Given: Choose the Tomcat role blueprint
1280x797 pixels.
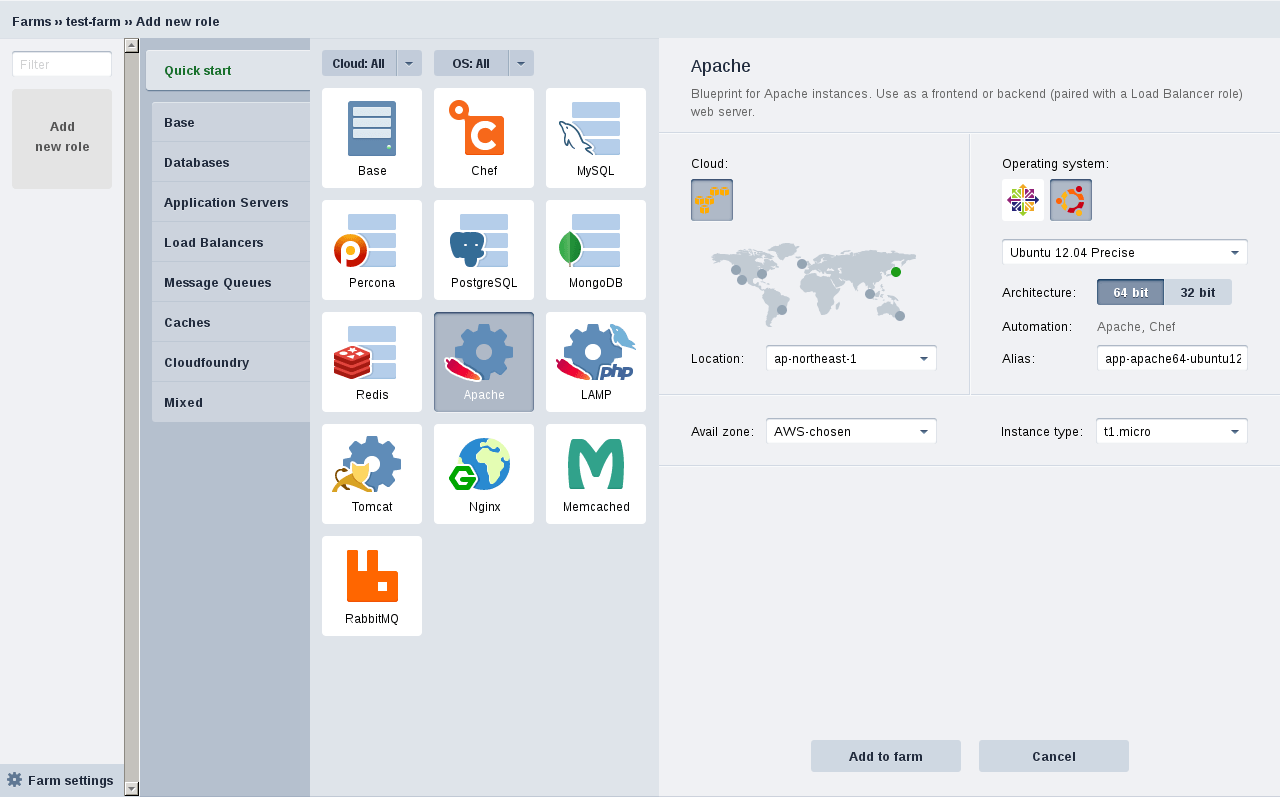Looking at the screenshot, I should (372, 474).
